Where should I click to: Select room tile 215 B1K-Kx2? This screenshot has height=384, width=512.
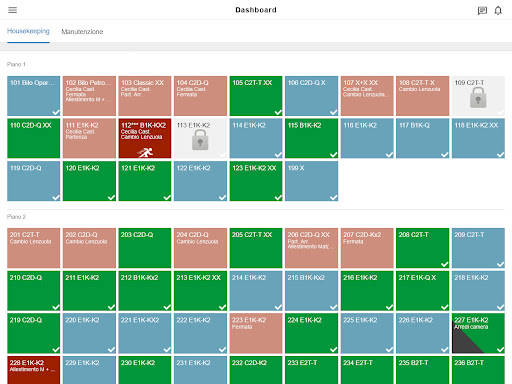pyautogui.click(x=311, y=291)
